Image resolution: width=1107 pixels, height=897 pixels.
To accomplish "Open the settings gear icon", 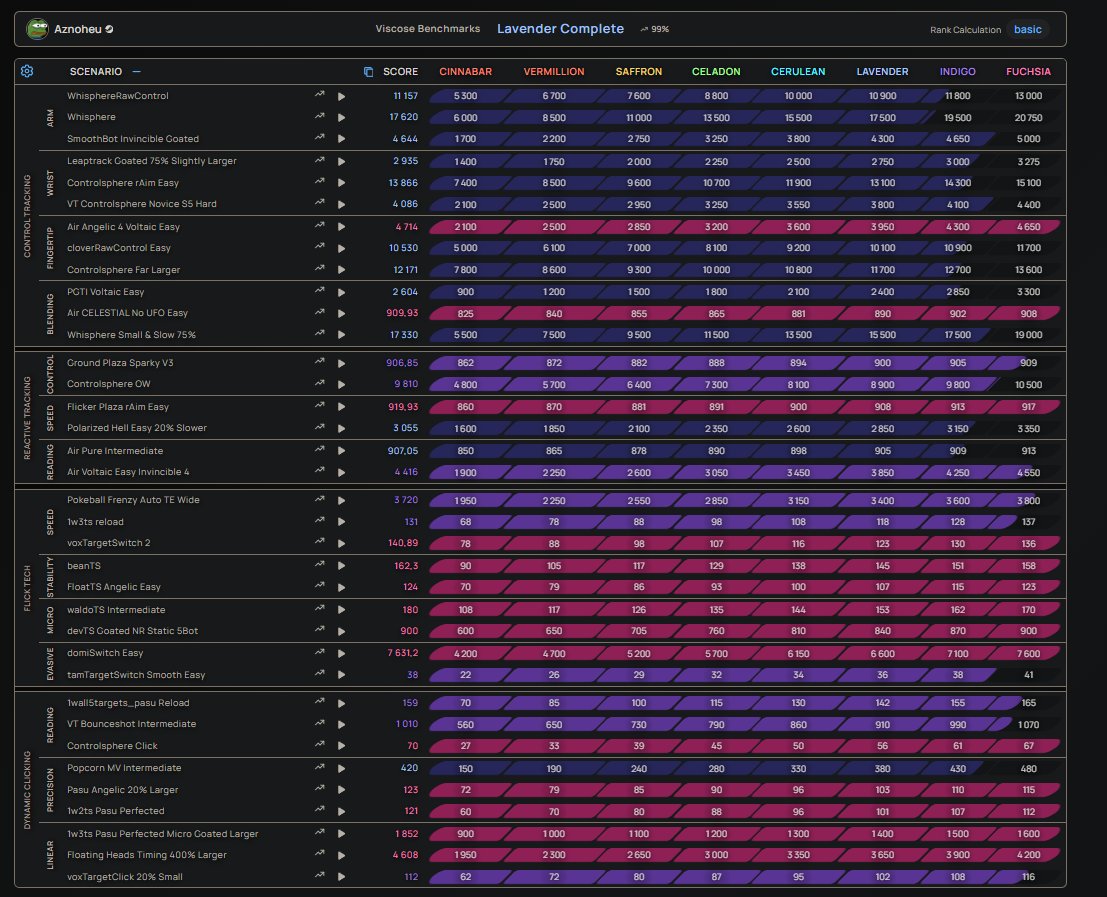I will coord(27,71).
